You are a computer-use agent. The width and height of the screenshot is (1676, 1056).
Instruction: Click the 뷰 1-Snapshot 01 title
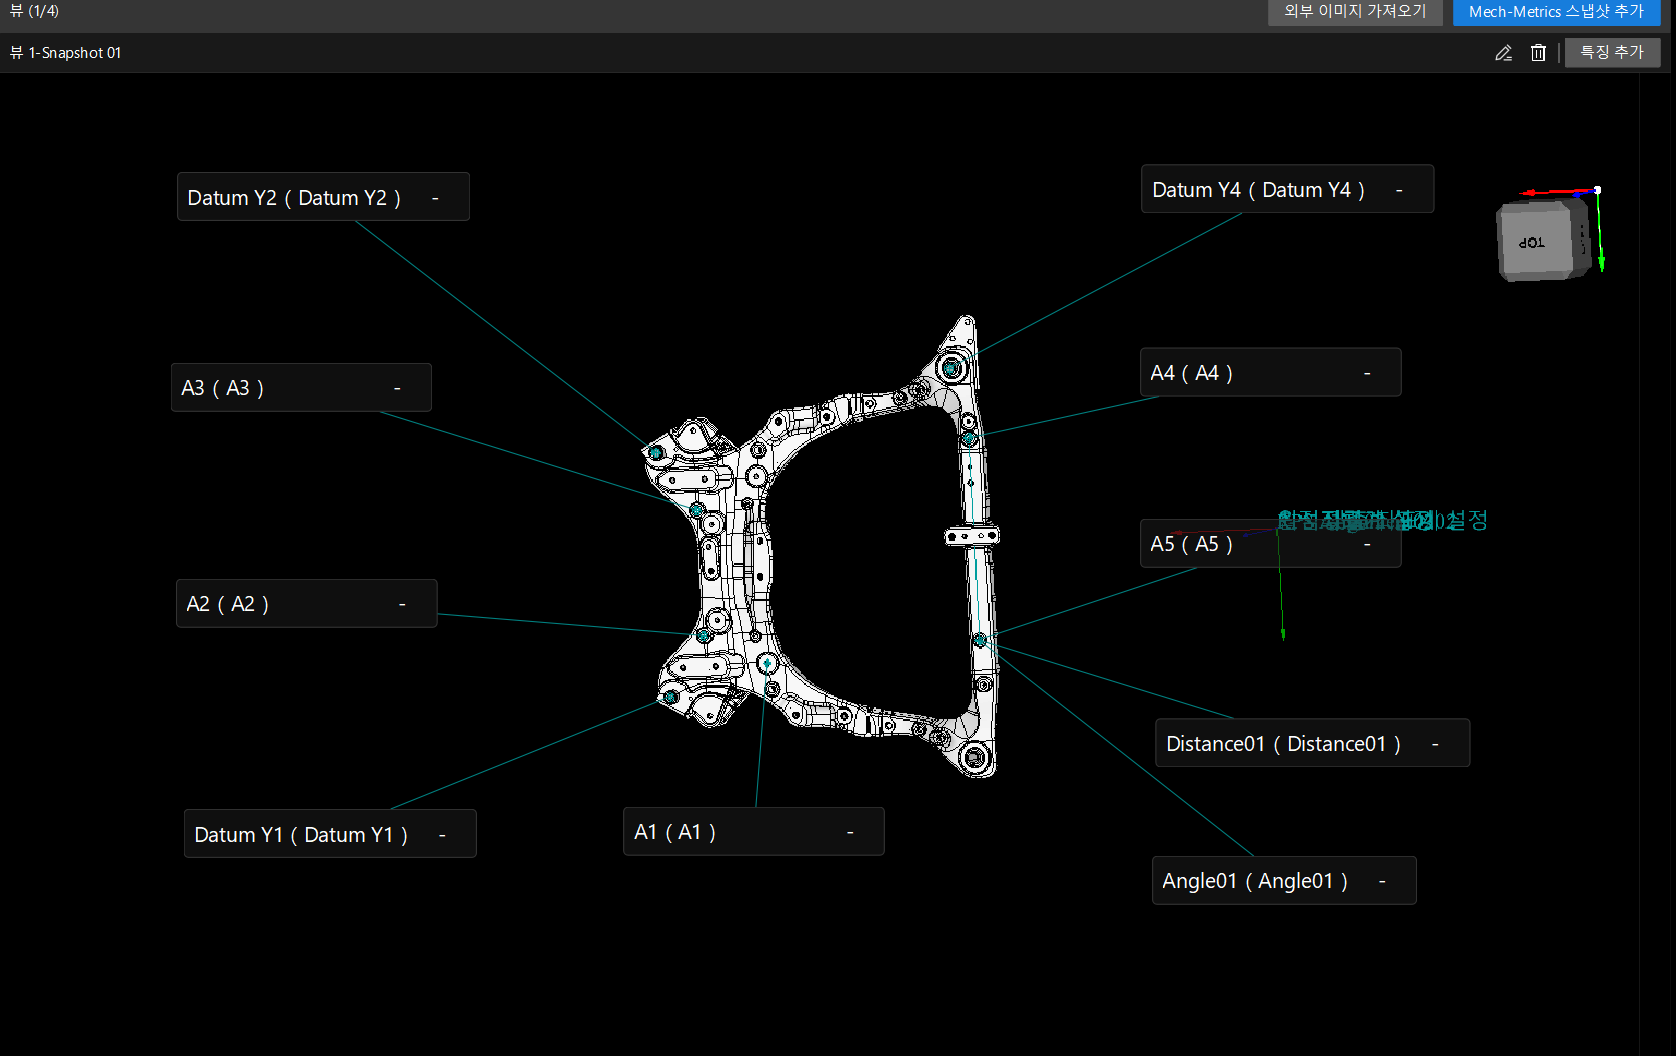point(65,53)
